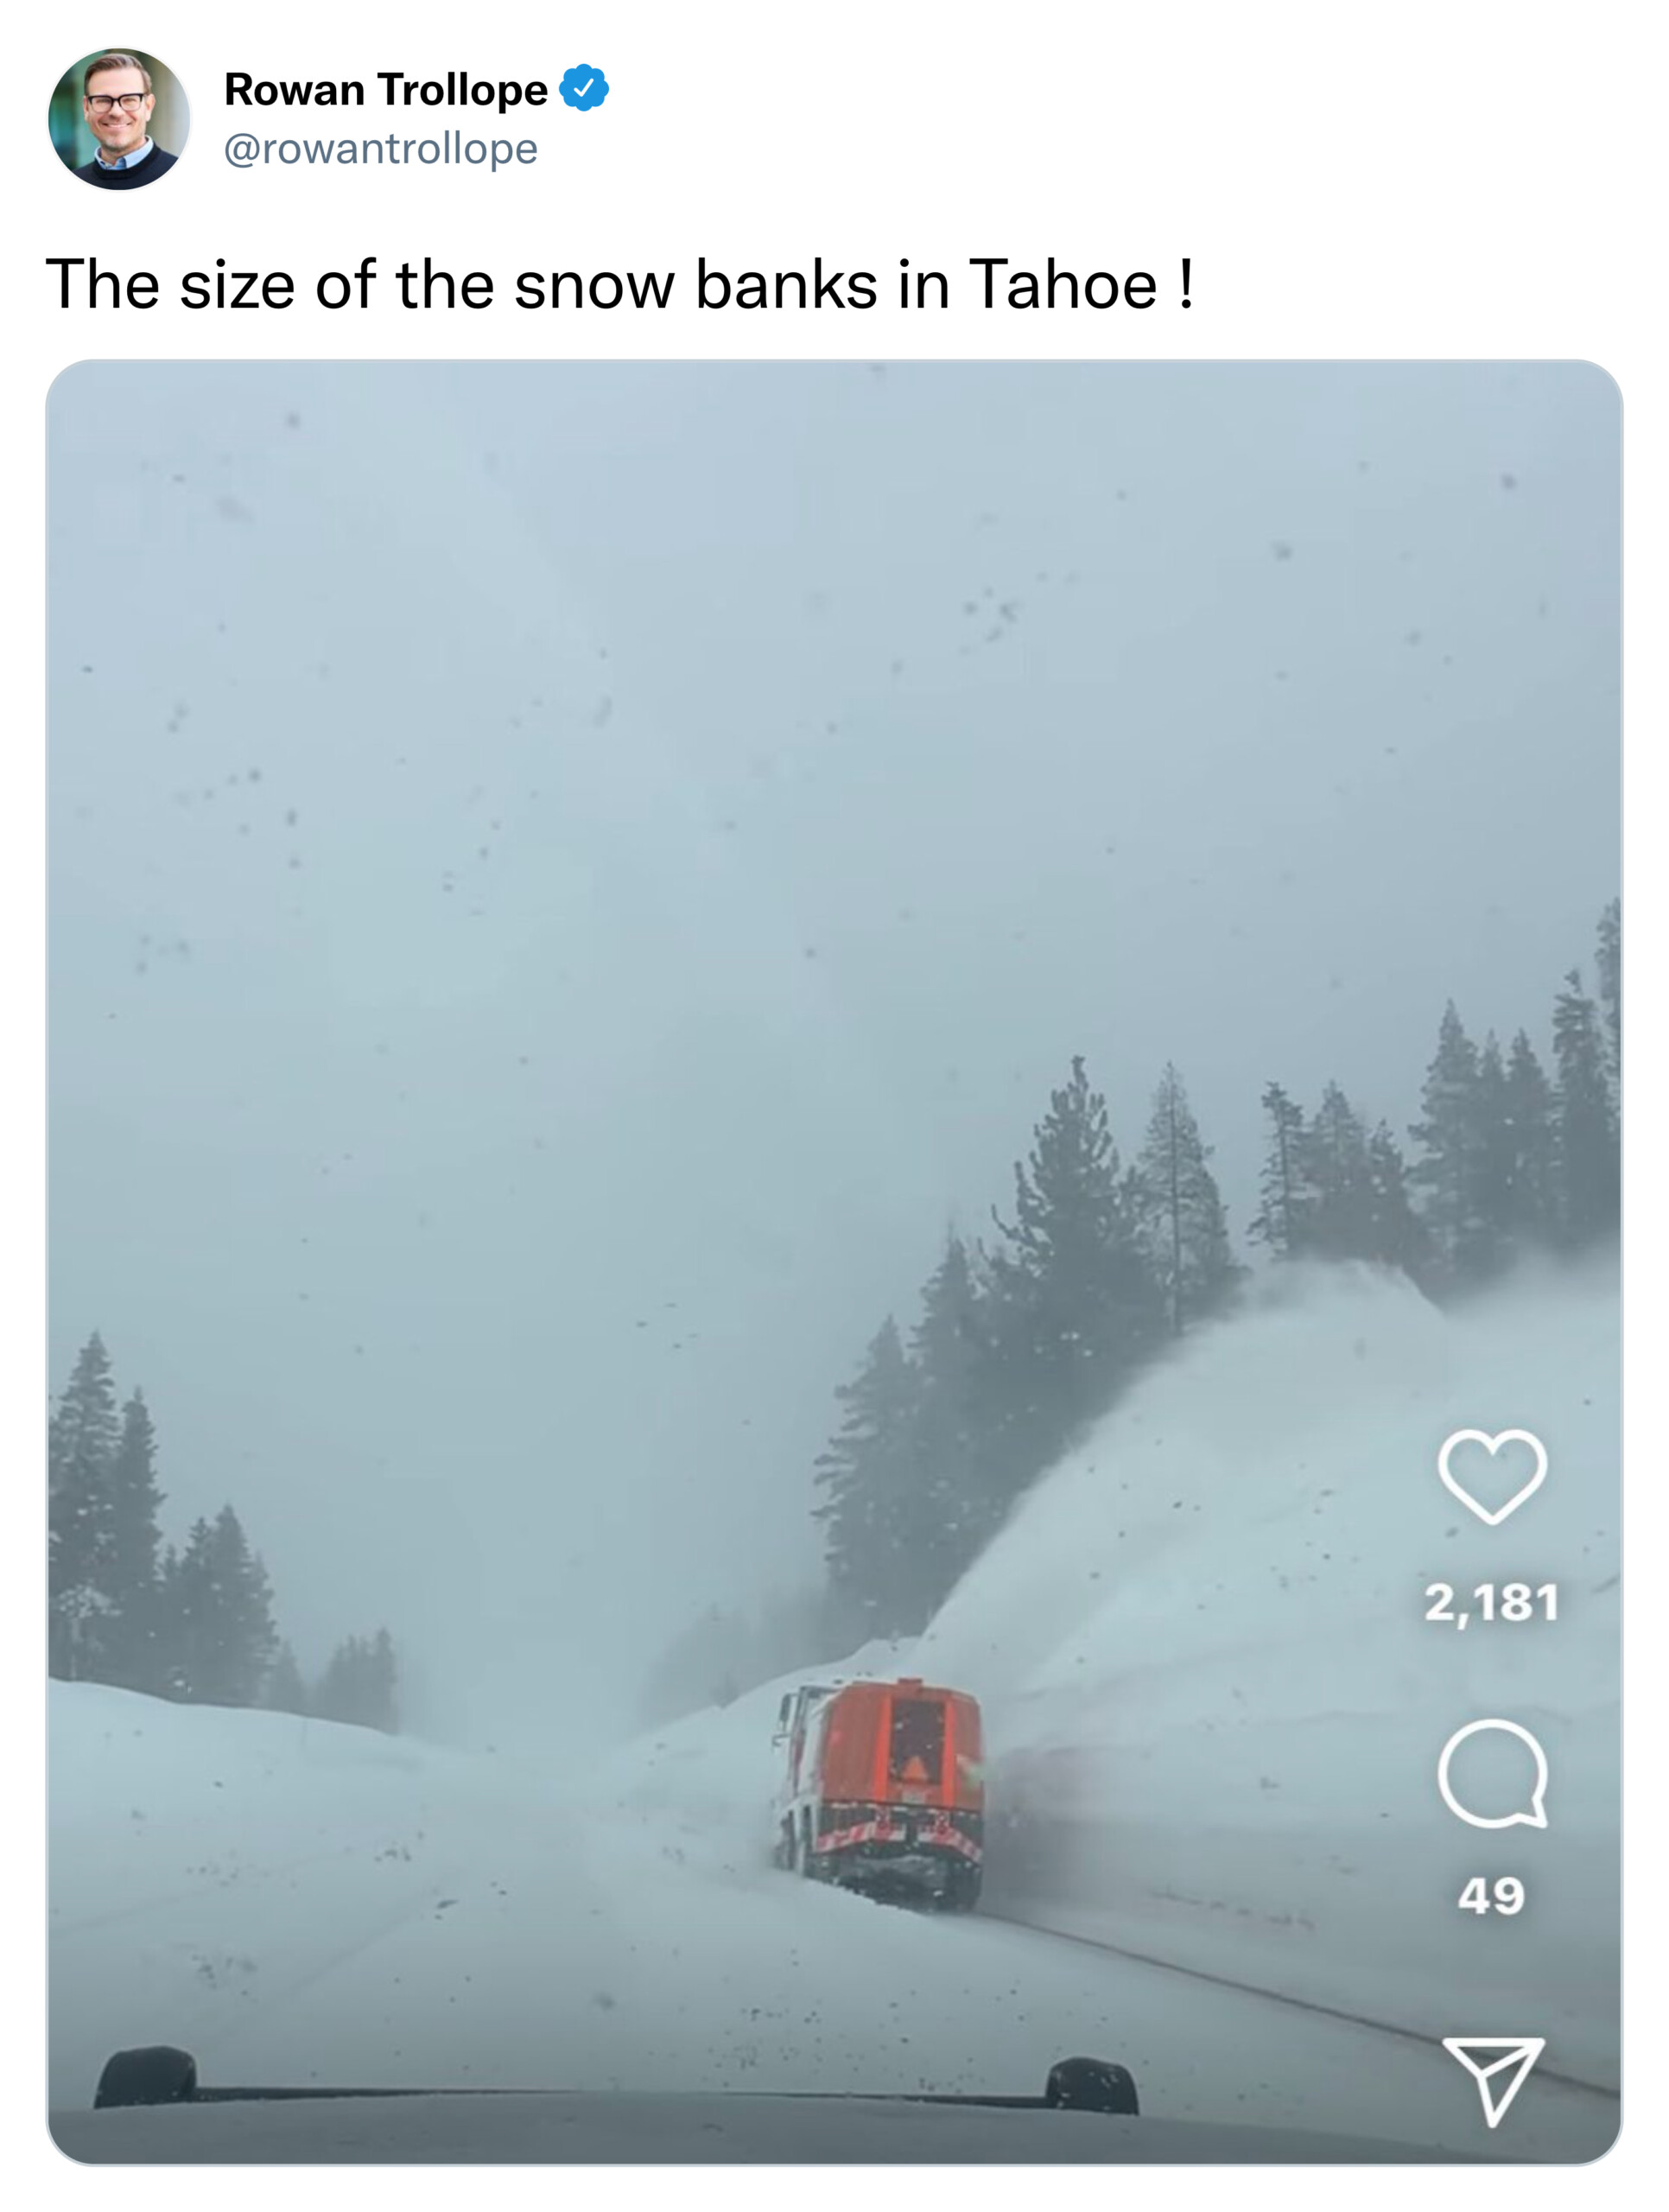This screenshot has height=2212, width=1669.
Task: Click the left wiper nozzle on the hood
Action: [146, 2076]
